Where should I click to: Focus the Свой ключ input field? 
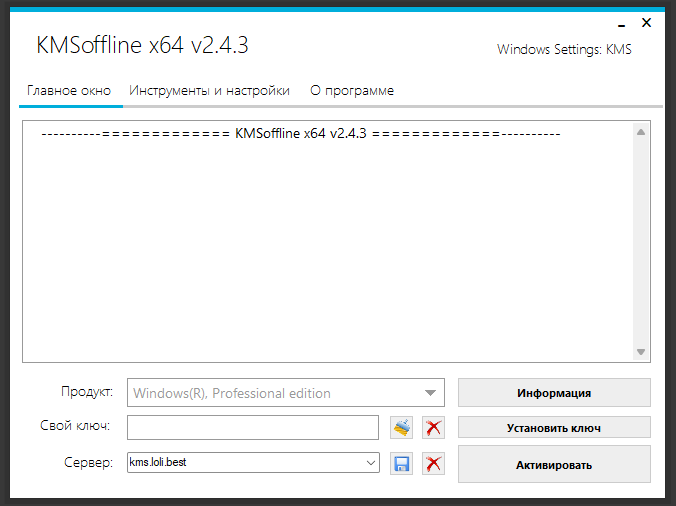252,428
